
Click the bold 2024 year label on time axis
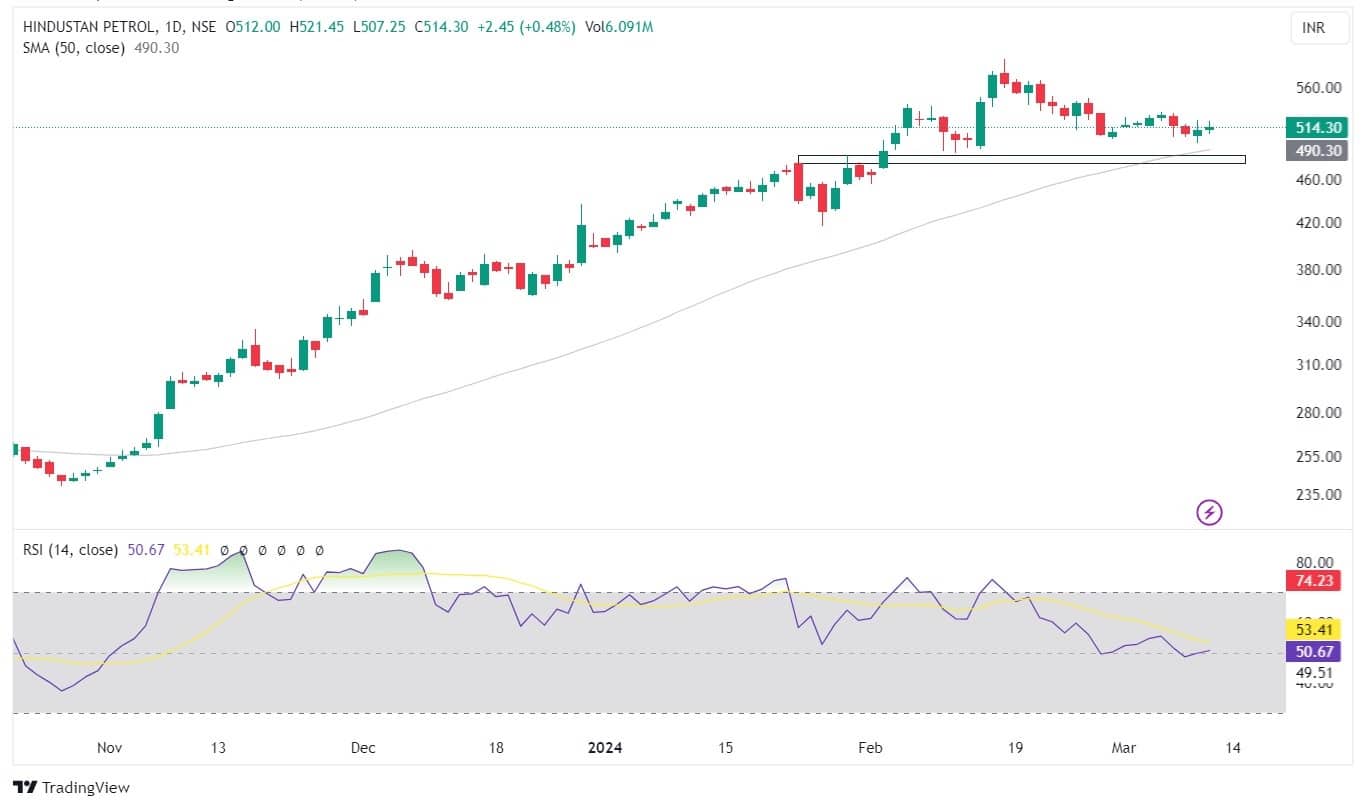tap(606, 748)
